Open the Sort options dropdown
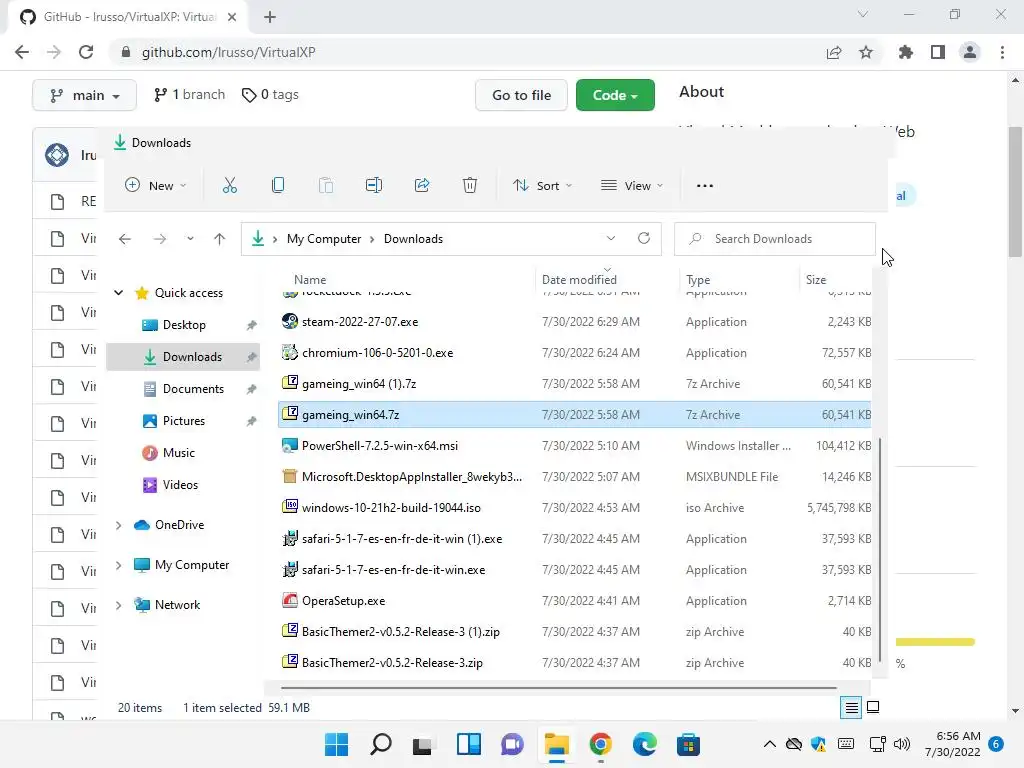This screenshot has width=1024, height=768. coord(543,185)
